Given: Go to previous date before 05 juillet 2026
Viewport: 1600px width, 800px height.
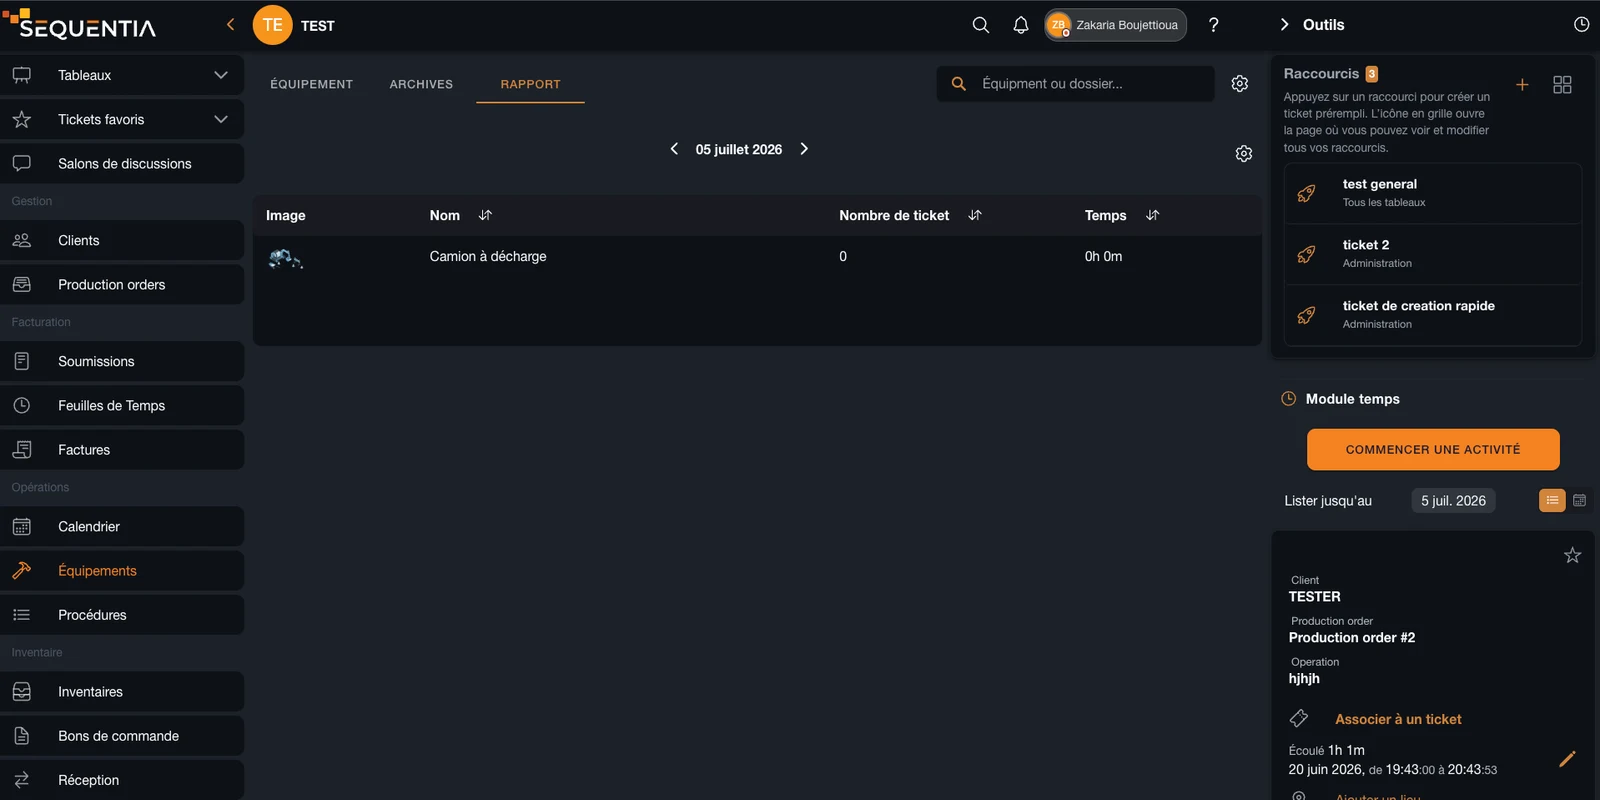Looking at the screenshot, I should coord(674,149).
